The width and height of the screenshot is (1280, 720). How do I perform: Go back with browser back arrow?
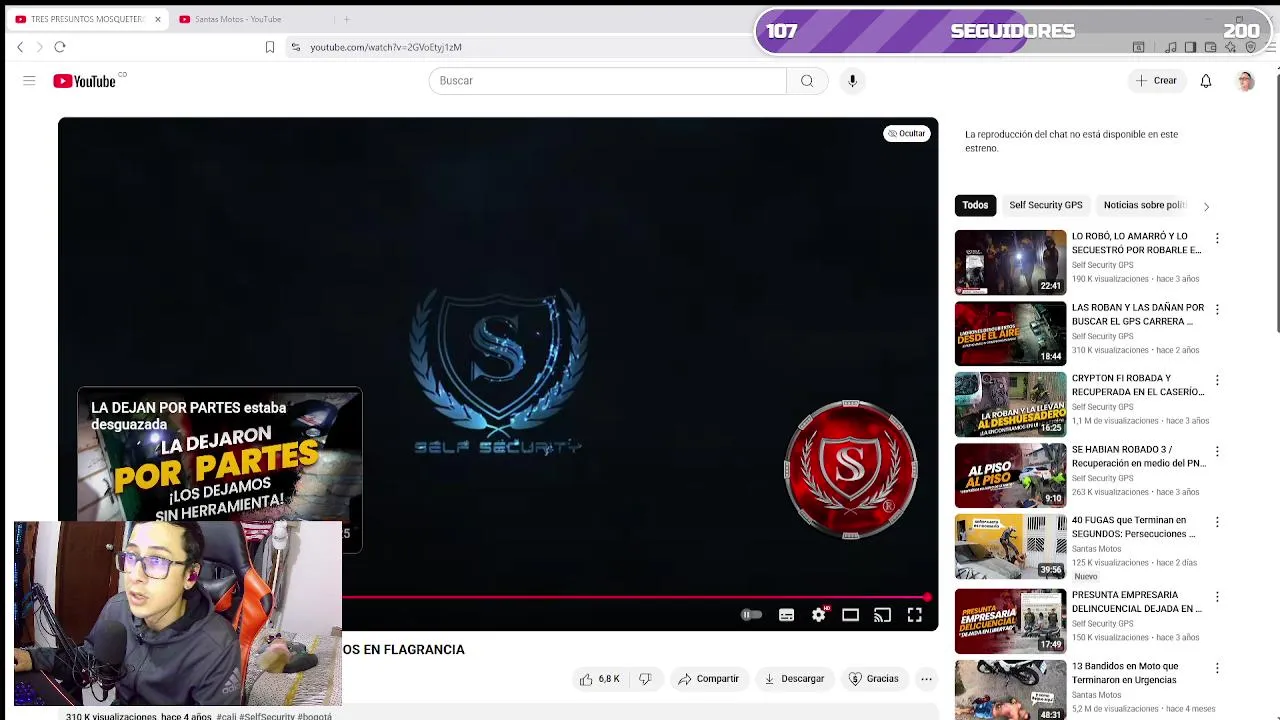(20, 47)
